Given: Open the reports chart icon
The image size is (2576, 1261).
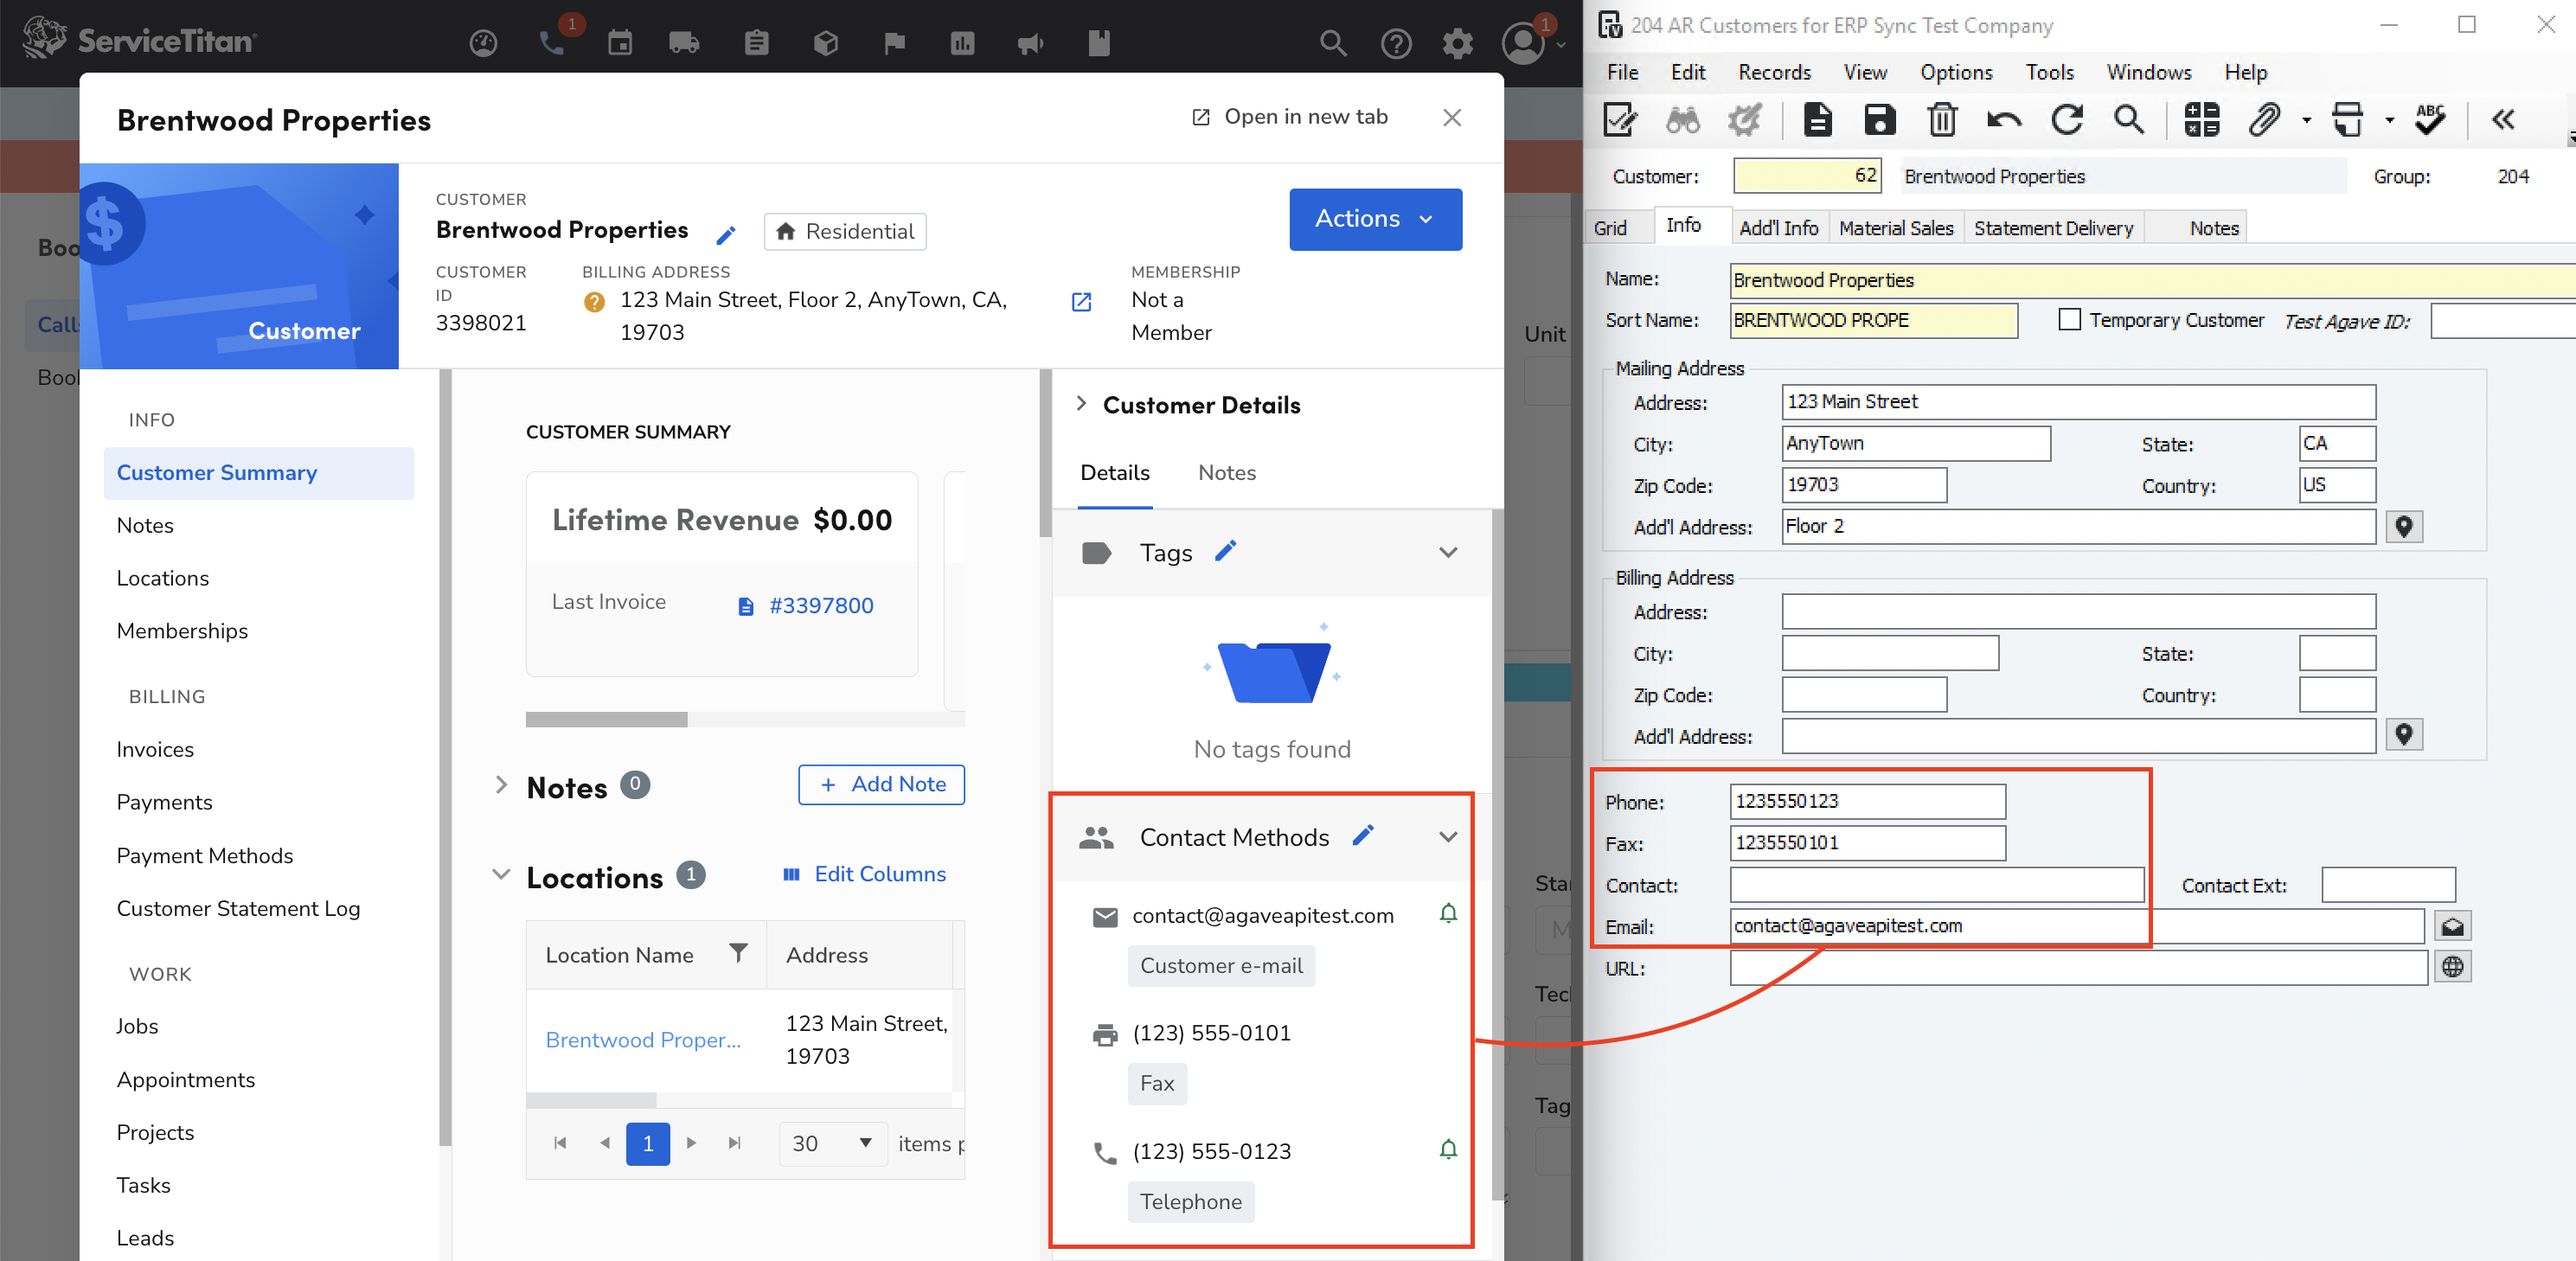Looking at the screenshot, I should pyautogui.click(x=963, y=43).
